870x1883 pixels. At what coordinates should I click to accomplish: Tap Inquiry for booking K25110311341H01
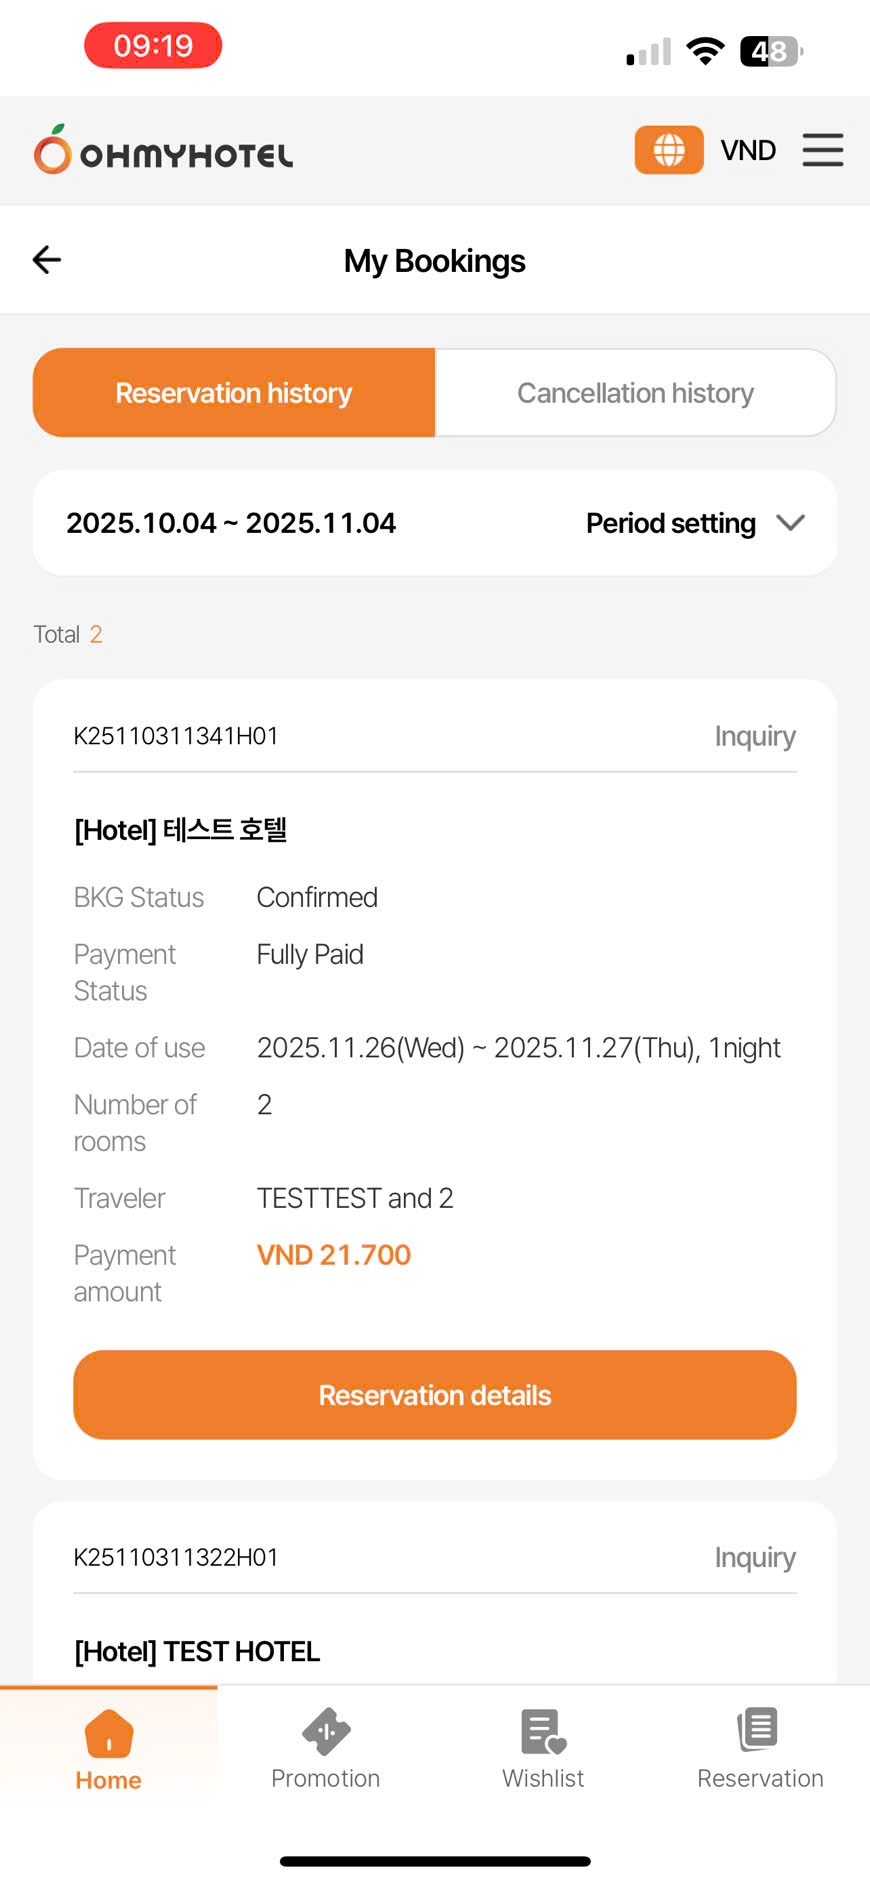[755, 736]
